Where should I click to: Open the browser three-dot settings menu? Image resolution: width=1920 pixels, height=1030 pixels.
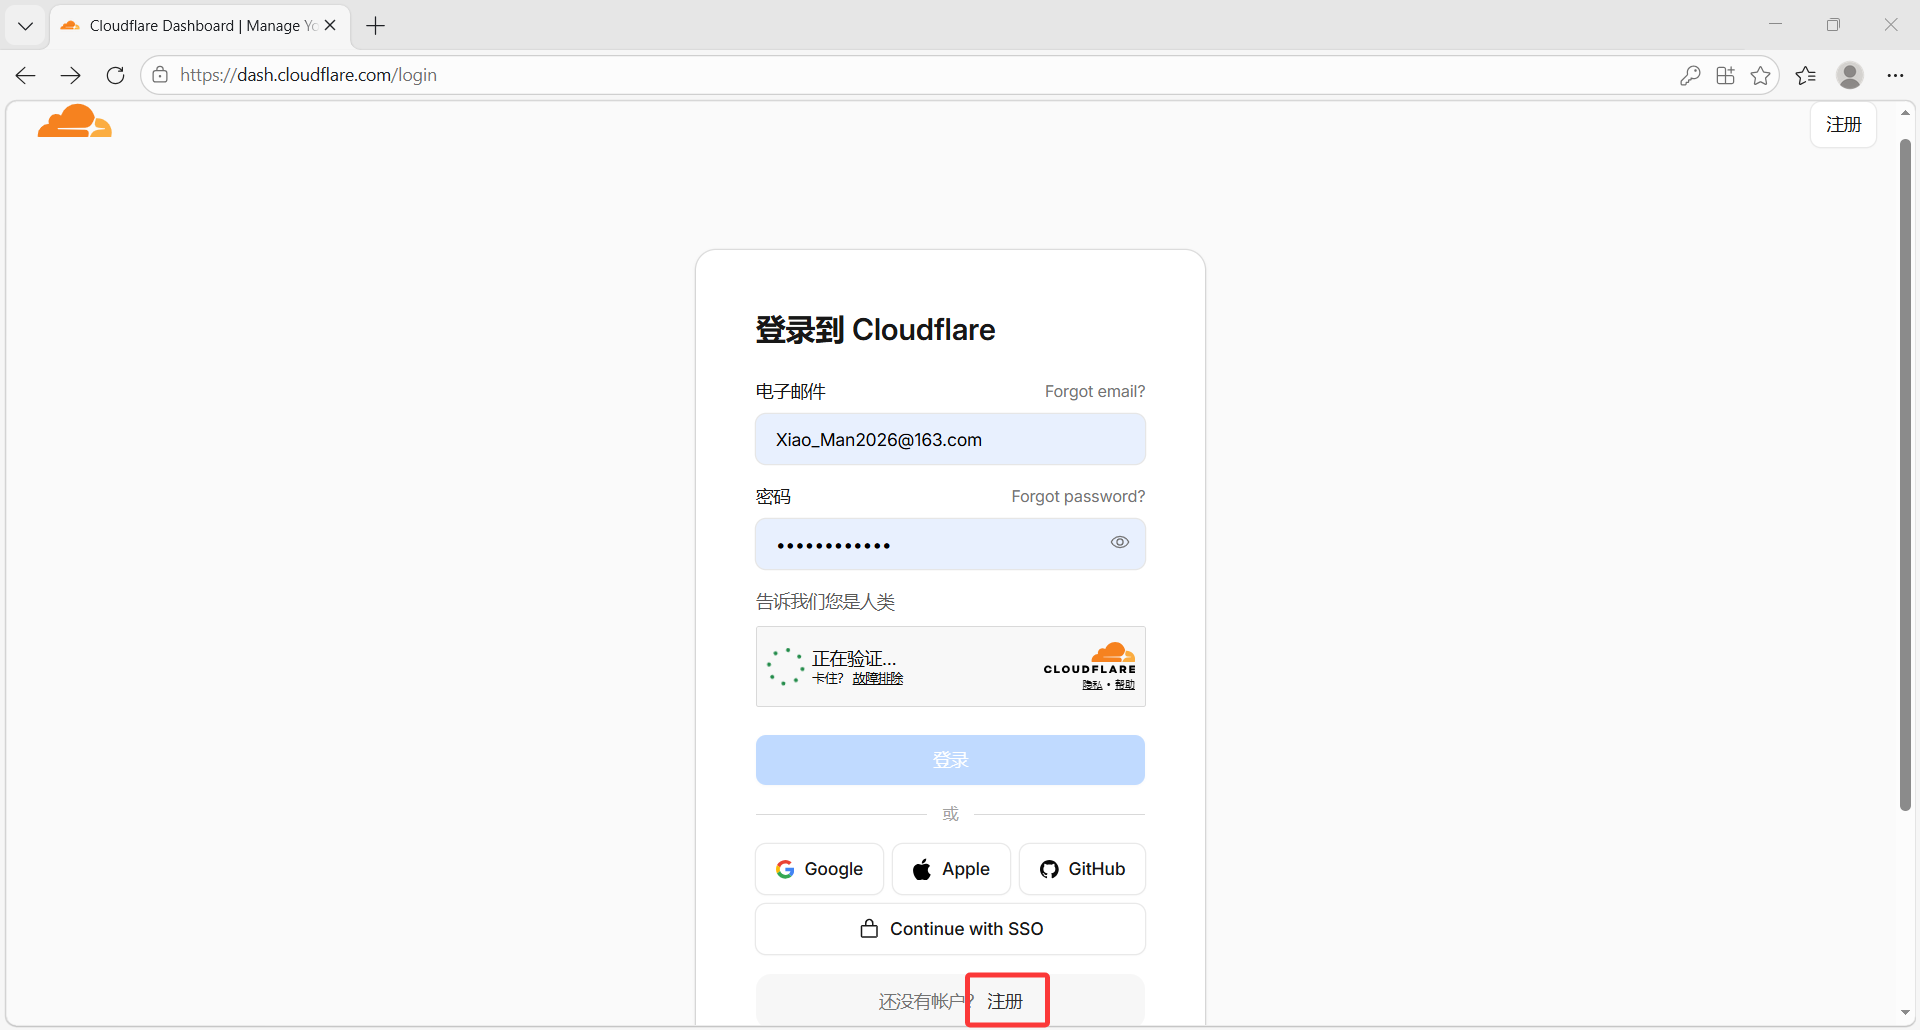pos(1897,75)
